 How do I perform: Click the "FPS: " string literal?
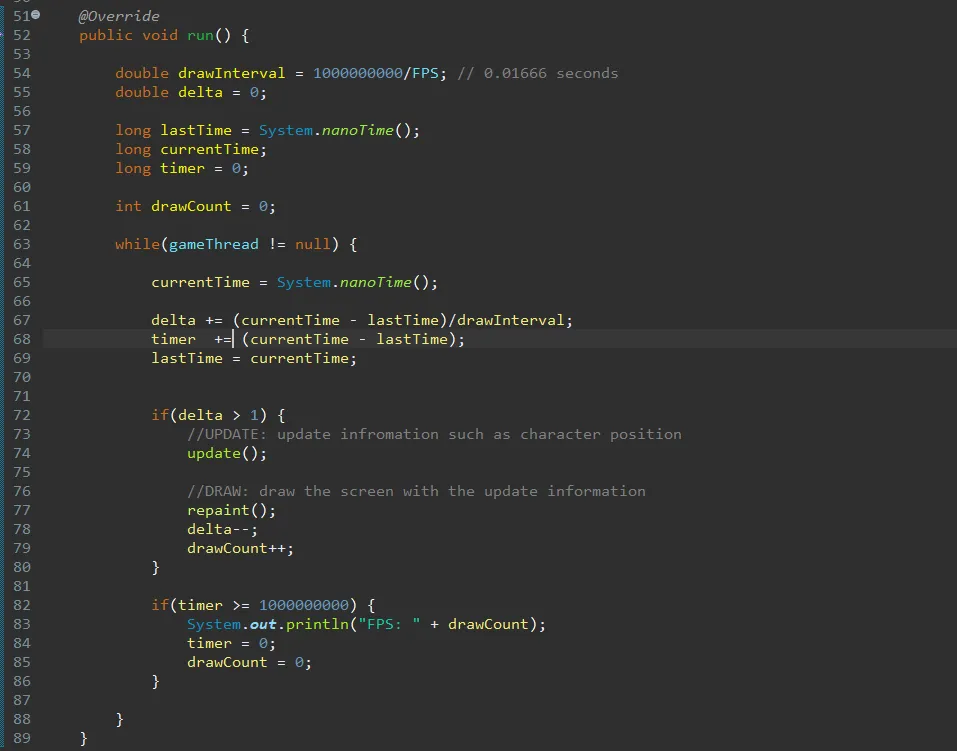click(x=389, y=624)
